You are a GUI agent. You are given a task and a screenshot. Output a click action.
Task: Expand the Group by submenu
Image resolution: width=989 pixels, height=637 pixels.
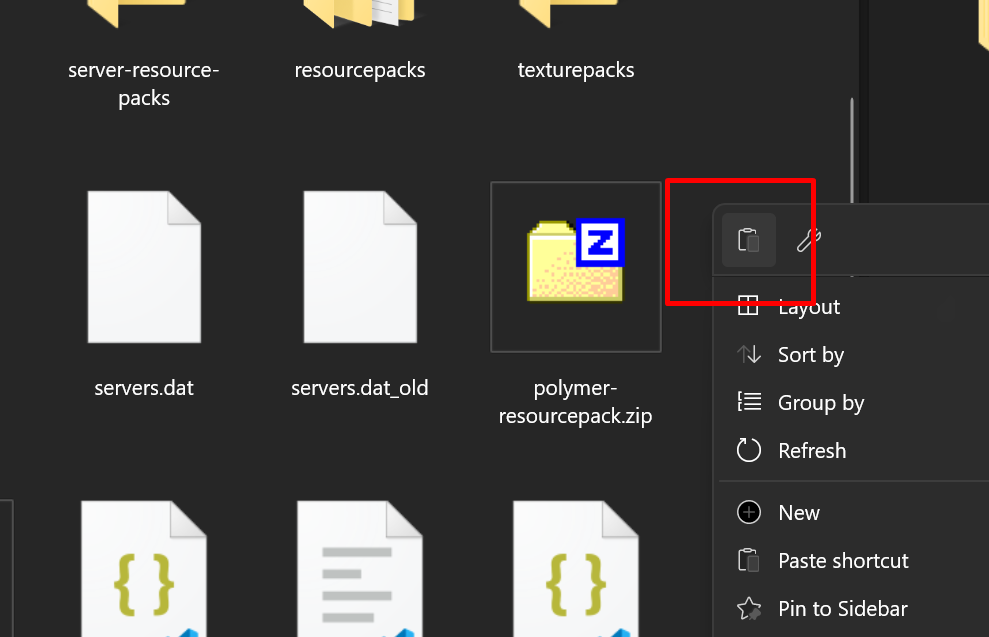click(x=821, y=403)
